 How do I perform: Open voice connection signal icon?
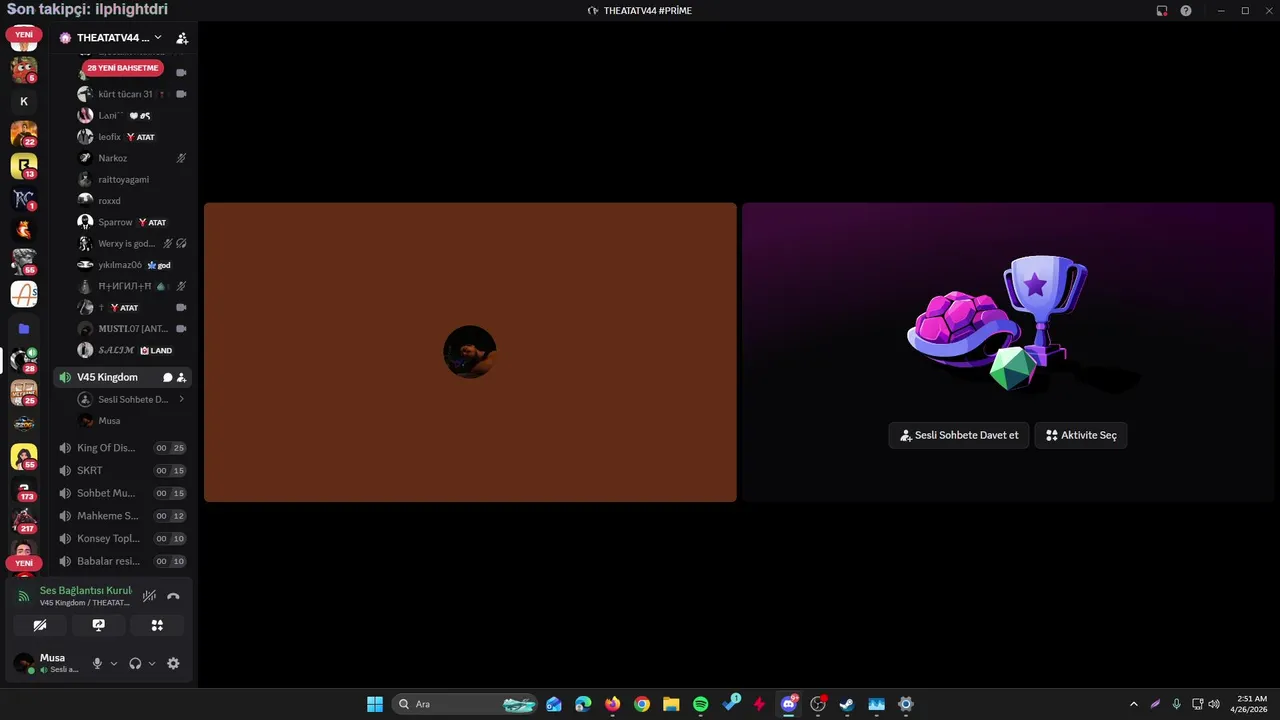pyautogui.click(x=24, y=596)
